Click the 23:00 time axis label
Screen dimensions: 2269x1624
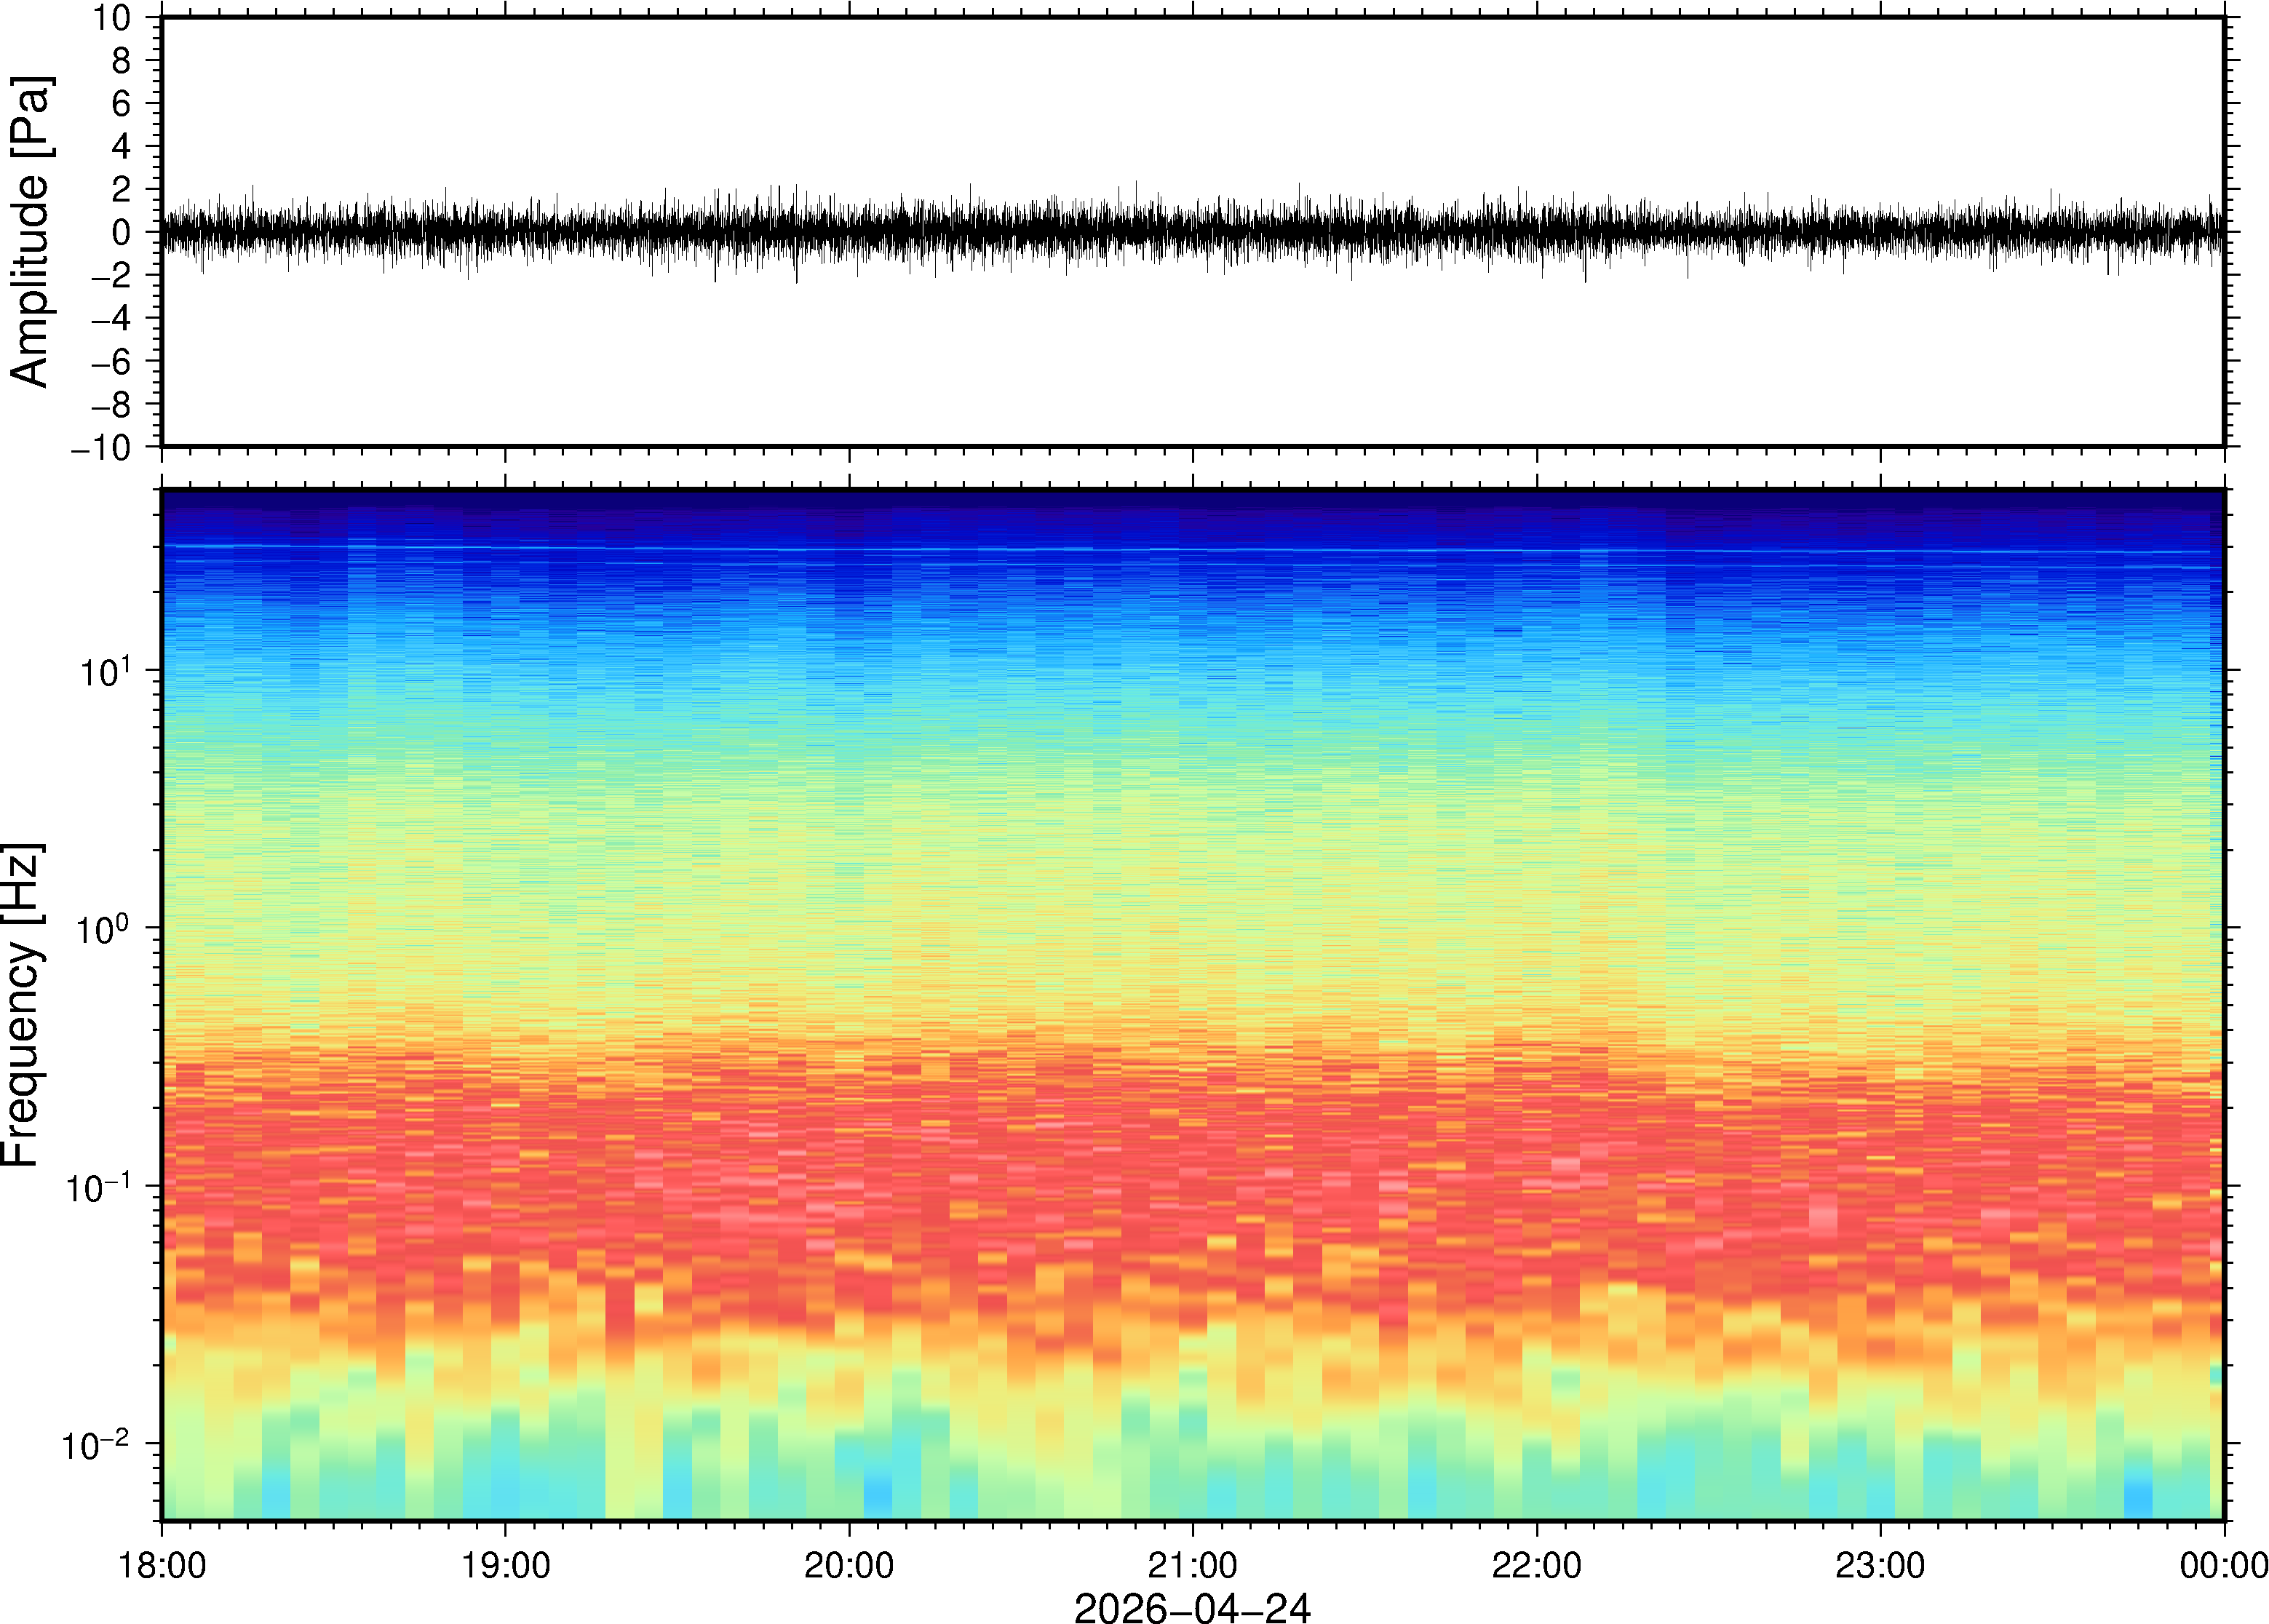pyautogui.click(x=1880, y=1565)
